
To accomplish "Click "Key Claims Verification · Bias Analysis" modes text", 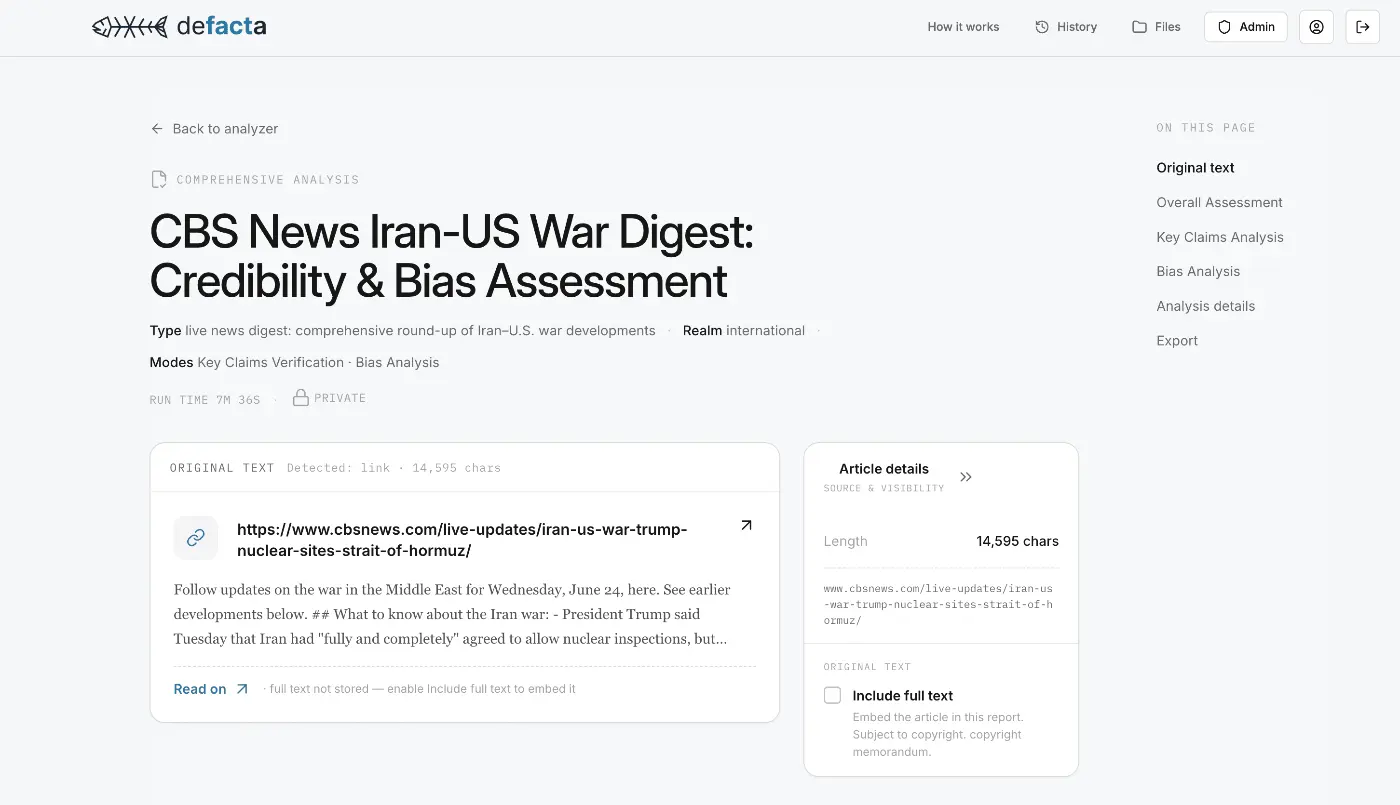I will tap(318, 362).
